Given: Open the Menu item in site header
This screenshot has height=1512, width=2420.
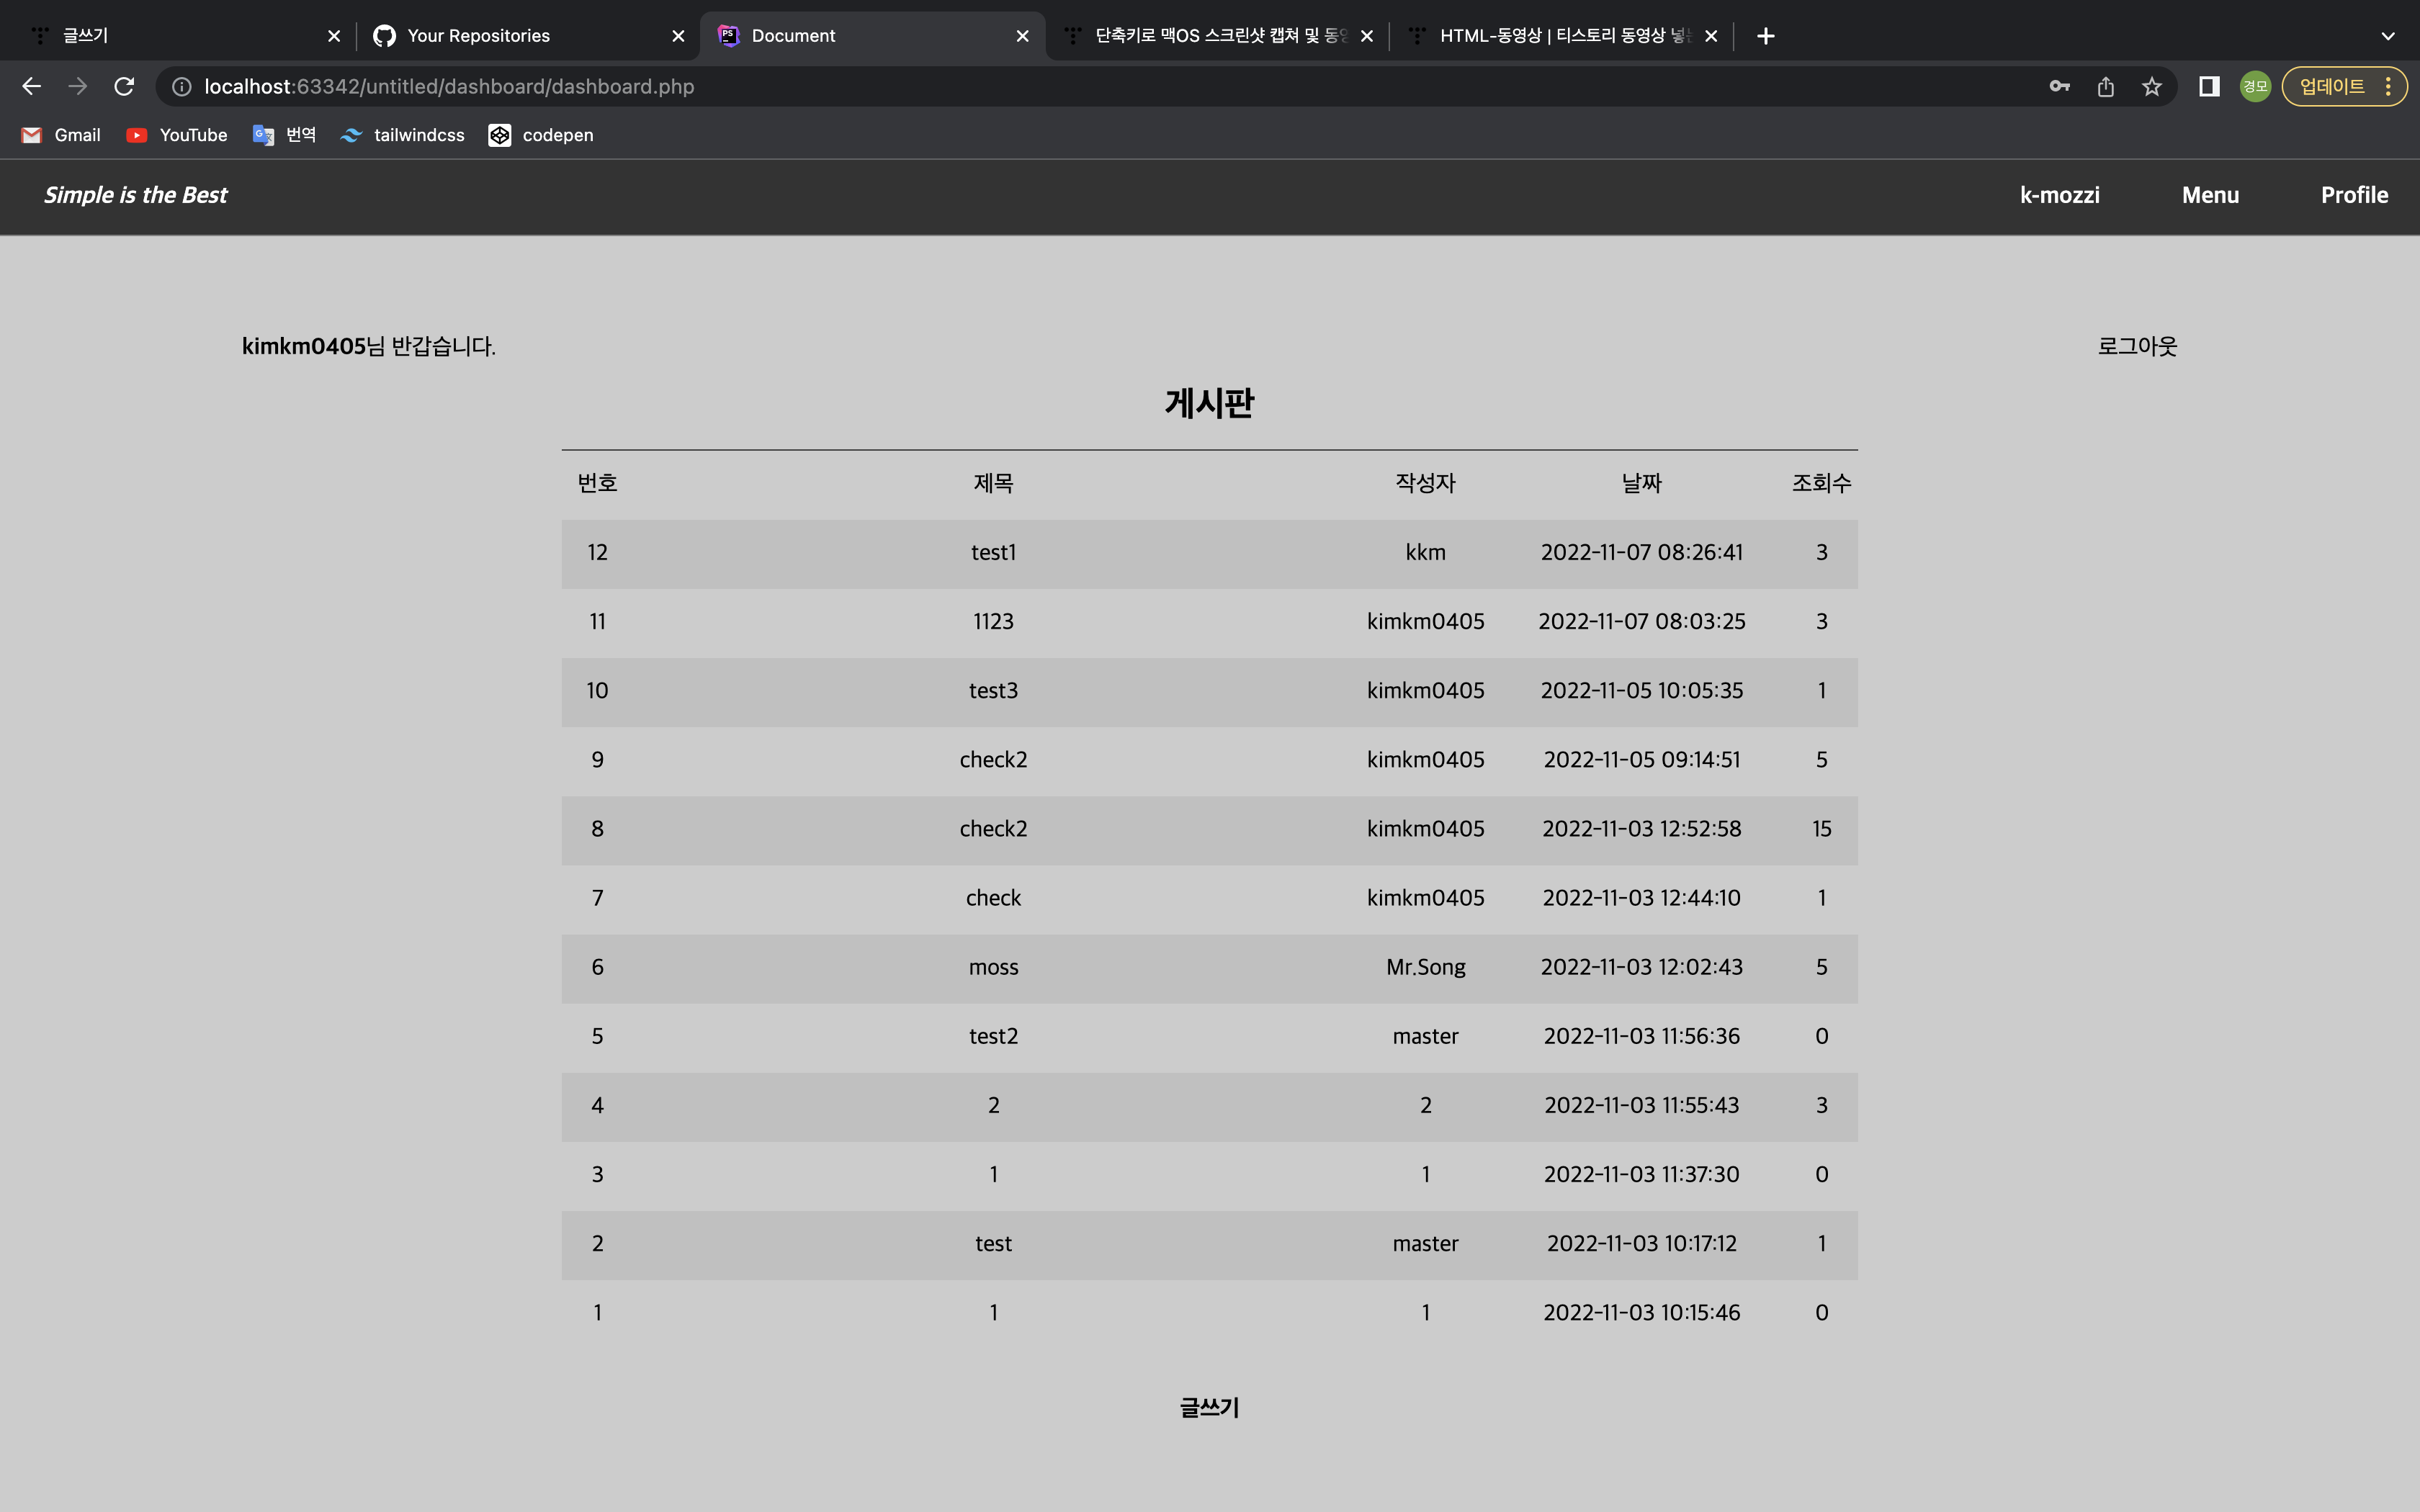Looking at the screenshot, I should [2210, 195].
